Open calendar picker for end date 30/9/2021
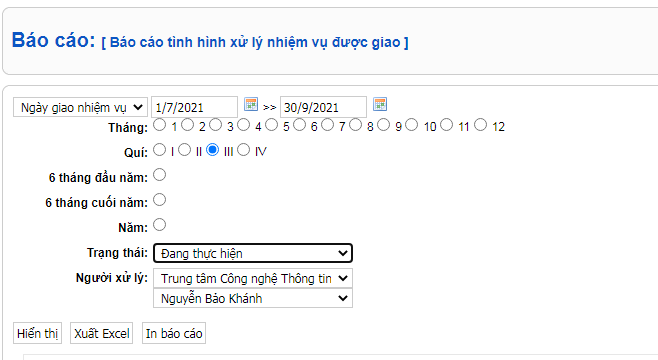 (x=380, y=104)
